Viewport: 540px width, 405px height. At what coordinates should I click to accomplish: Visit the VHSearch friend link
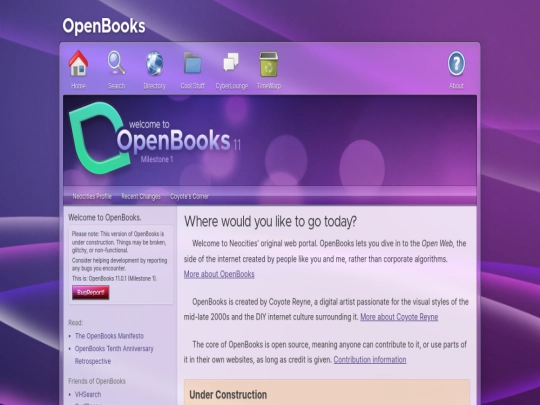(x=88, y=394)
